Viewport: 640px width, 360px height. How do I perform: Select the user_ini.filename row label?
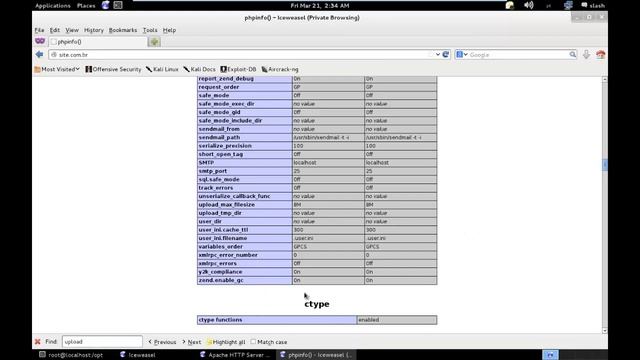222,238
